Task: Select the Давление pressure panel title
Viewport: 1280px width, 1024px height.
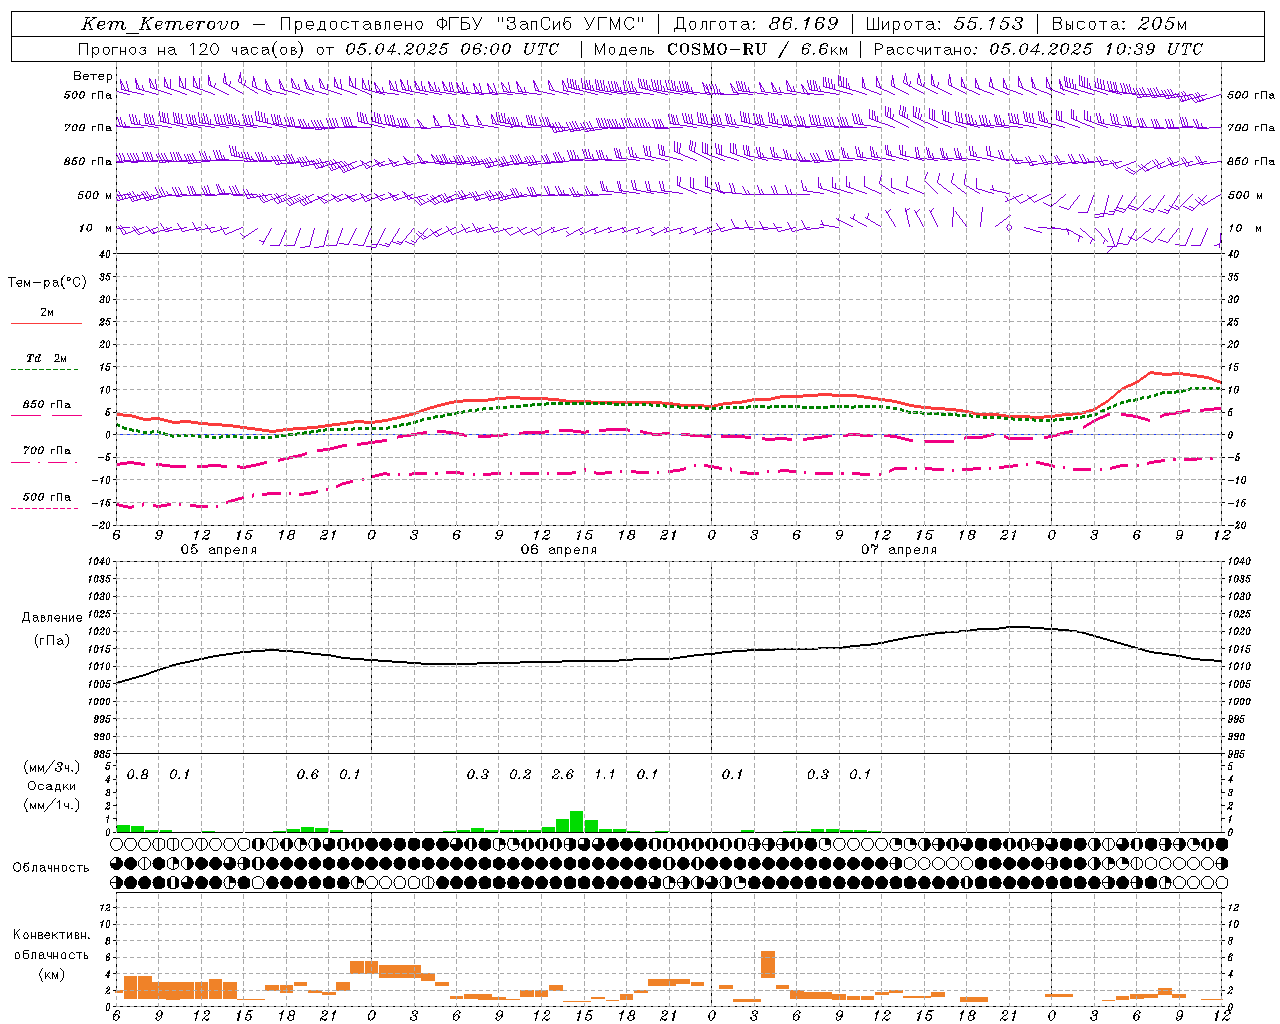Action: pos(52,618)
